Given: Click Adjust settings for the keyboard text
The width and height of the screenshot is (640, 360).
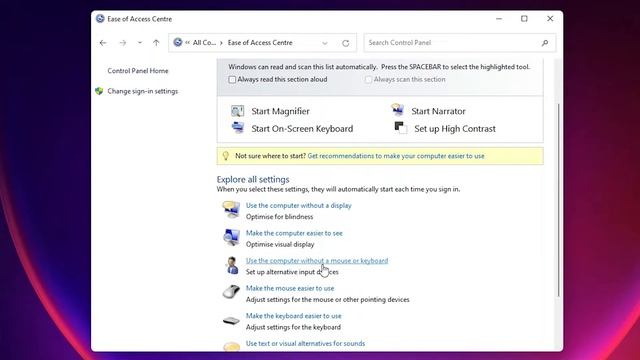Looking at the screenshot, I should [x=293, y=327].
